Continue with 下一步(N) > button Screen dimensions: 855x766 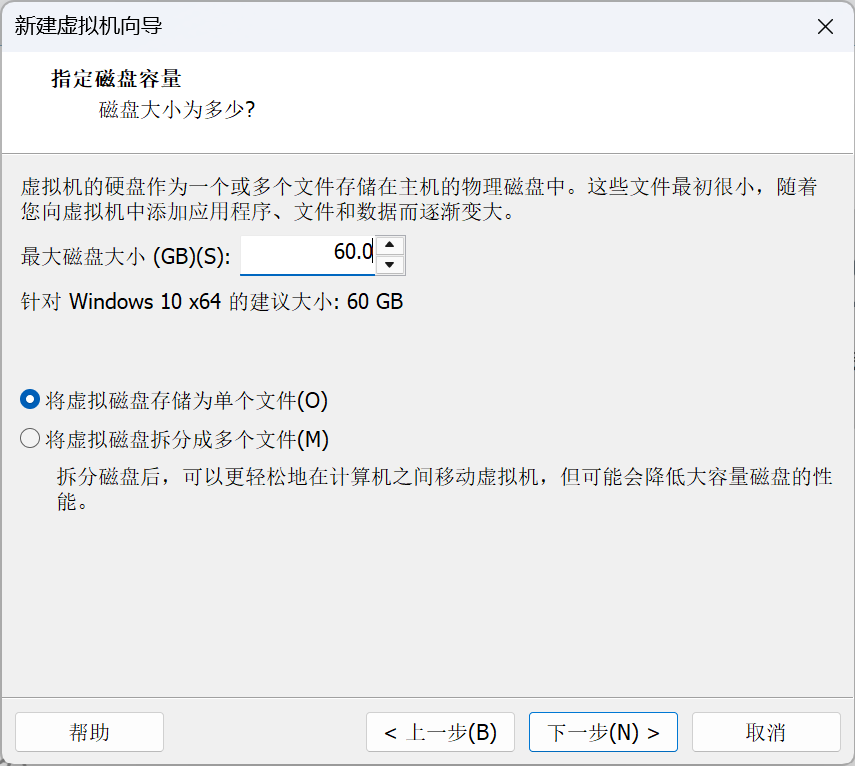pos(603,732)
